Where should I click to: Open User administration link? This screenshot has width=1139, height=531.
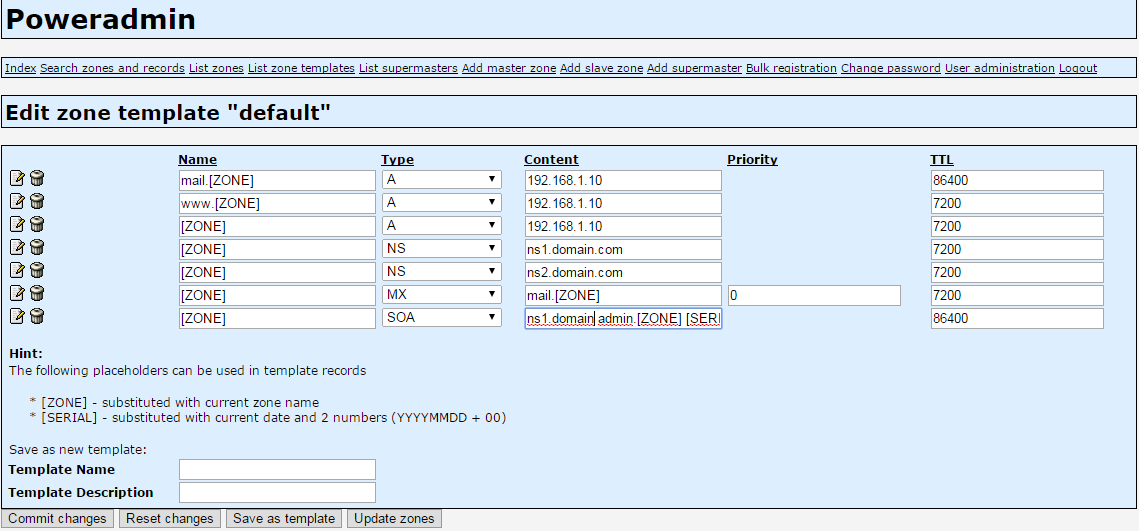coord(1000,68)
